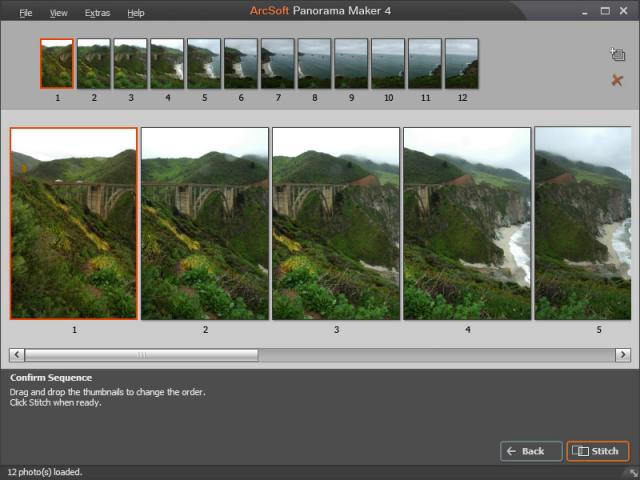Select large preview photo 2
The height and width of the screenshot is (480, 640).
[205, 223]
